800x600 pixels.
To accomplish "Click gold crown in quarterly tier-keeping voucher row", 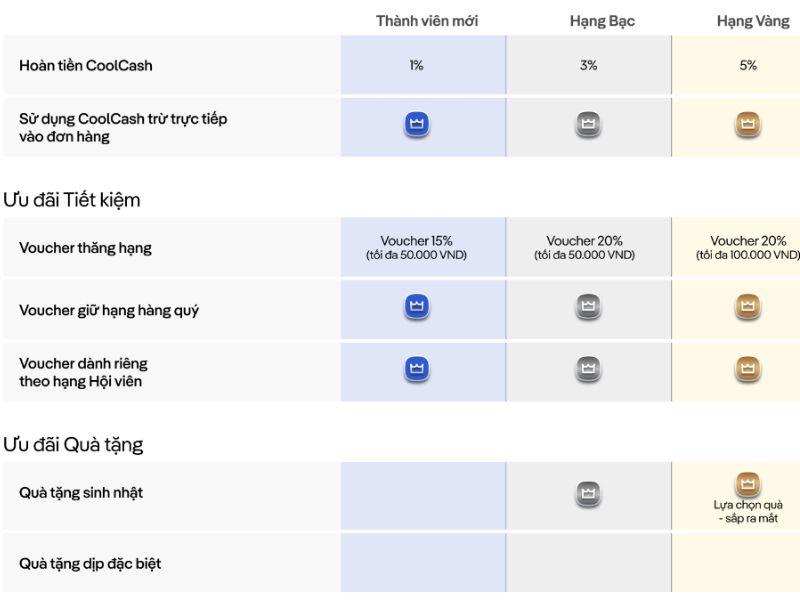I will (x=747, y=307).
